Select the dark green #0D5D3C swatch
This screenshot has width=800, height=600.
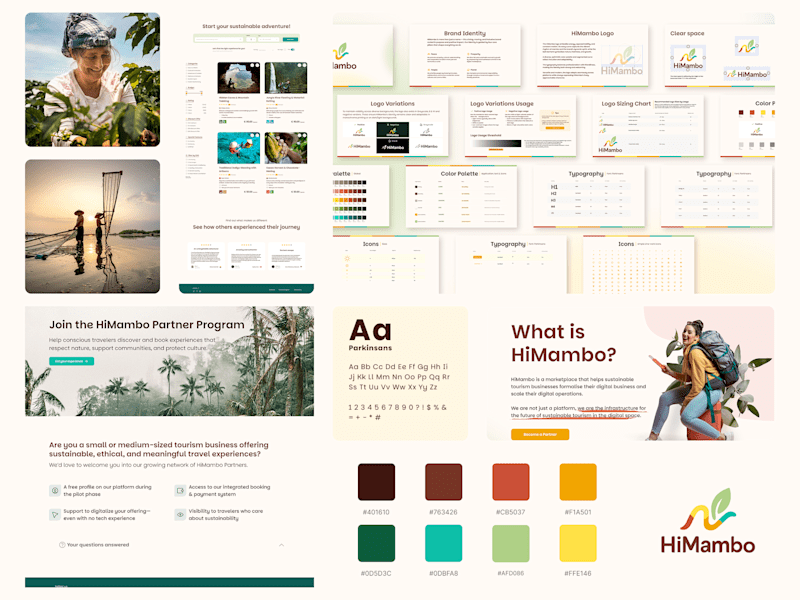(377, 543)
